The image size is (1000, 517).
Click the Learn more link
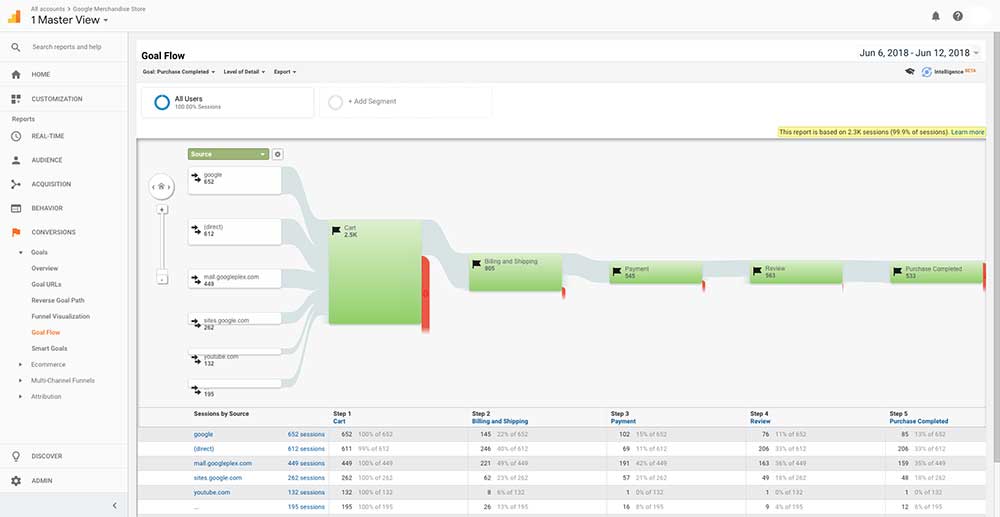pyautogui.click(x=967, y=132)
